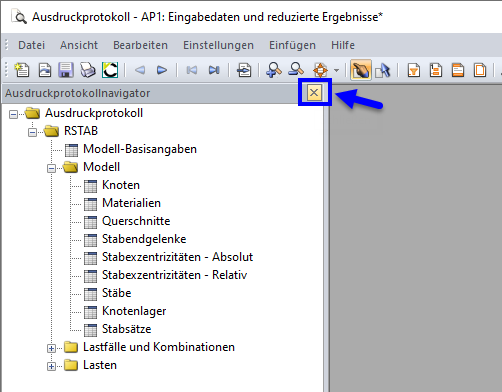Click the page with orange filter funnel icon
Viewport: 502px width, 392px height.
pos(414,70)
